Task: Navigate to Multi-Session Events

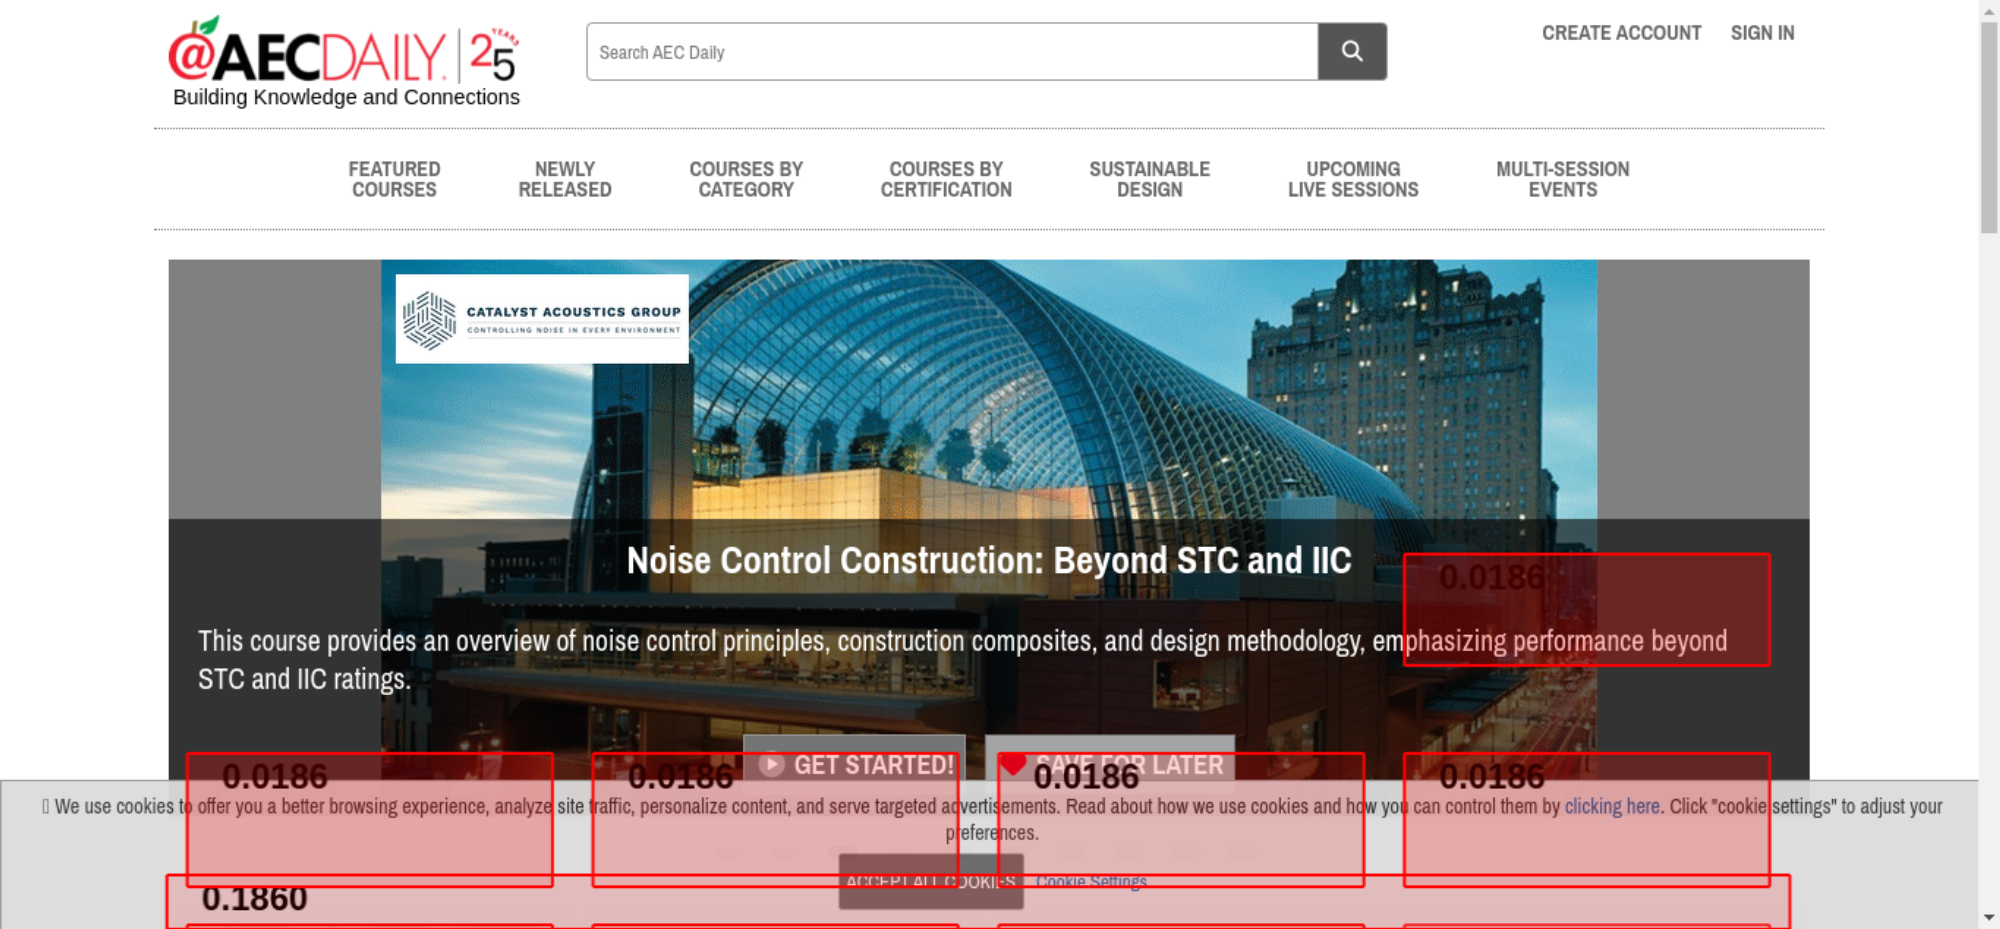Action: pos(1562,180)
